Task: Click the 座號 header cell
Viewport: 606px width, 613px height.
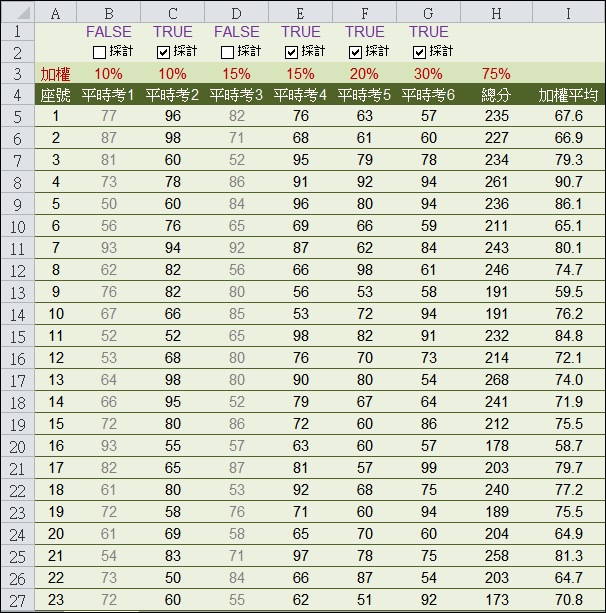Action: pos(56,95)
